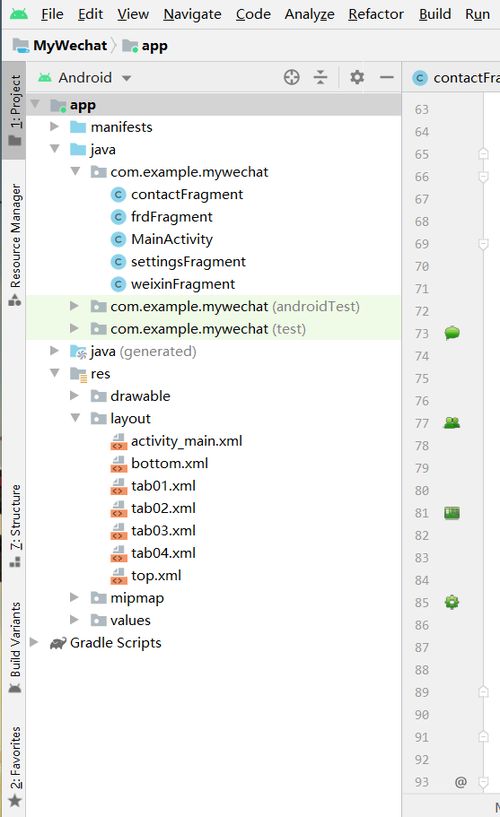Image resolution: width=500 pixels, height=817 pixels.
Task: Click the gutter image icon on line 81
Action: [x=452, y=513]
